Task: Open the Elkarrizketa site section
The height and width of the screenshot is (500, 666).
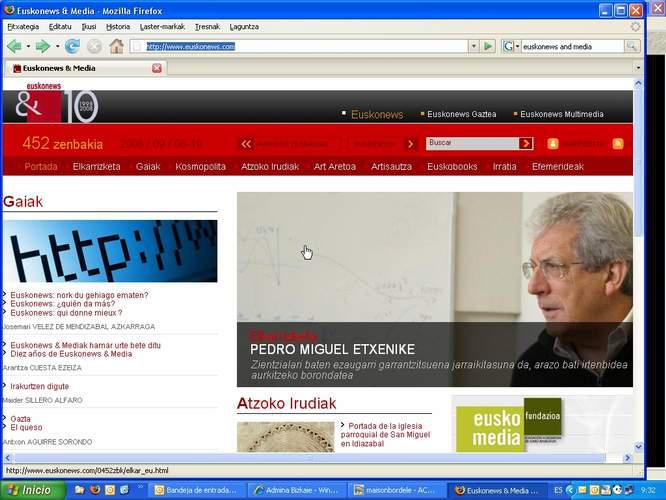Action: point(96,167)
